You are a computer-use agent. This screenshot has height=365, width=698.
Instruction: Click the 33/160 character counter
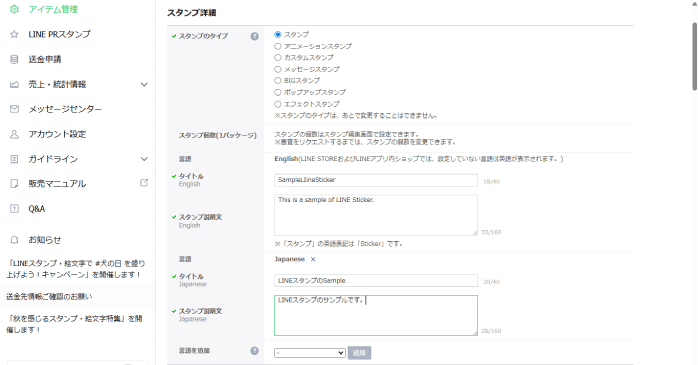point(491,232)
